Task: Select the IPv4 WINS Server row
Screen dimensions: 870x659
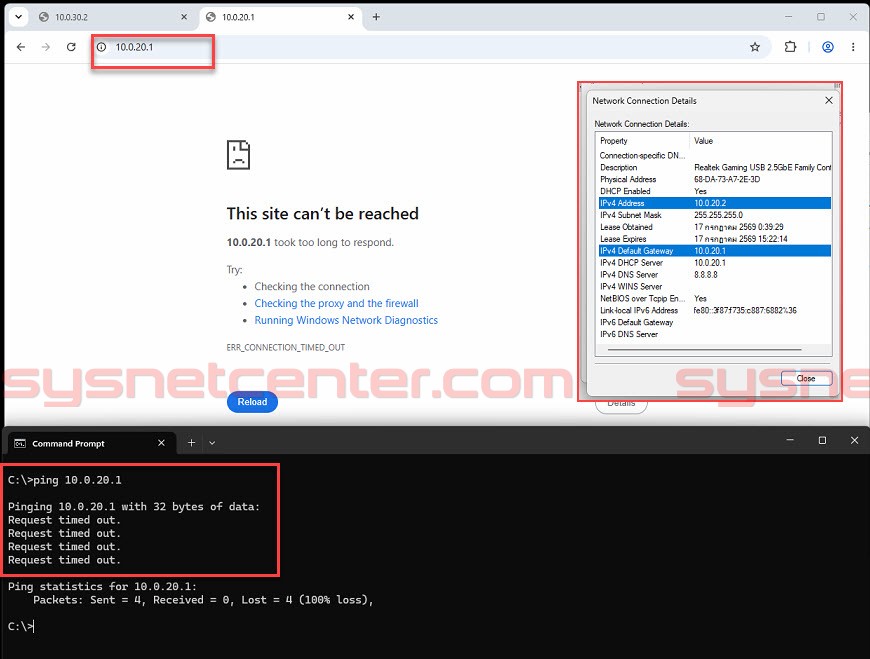Action: (x=715, y=286)
